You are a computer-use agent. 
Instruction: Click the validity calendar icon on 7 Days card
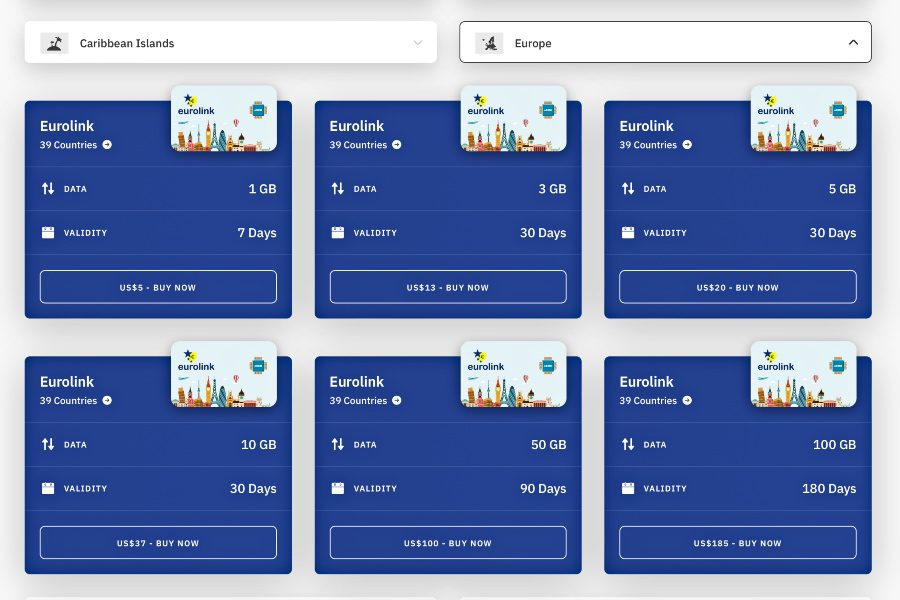(x=48, y=233)
